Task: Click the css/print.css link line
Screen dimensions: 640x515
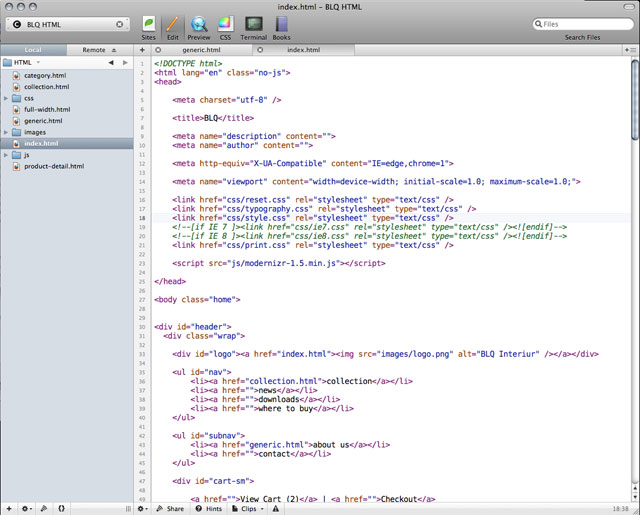Action: tap(313, 245)
